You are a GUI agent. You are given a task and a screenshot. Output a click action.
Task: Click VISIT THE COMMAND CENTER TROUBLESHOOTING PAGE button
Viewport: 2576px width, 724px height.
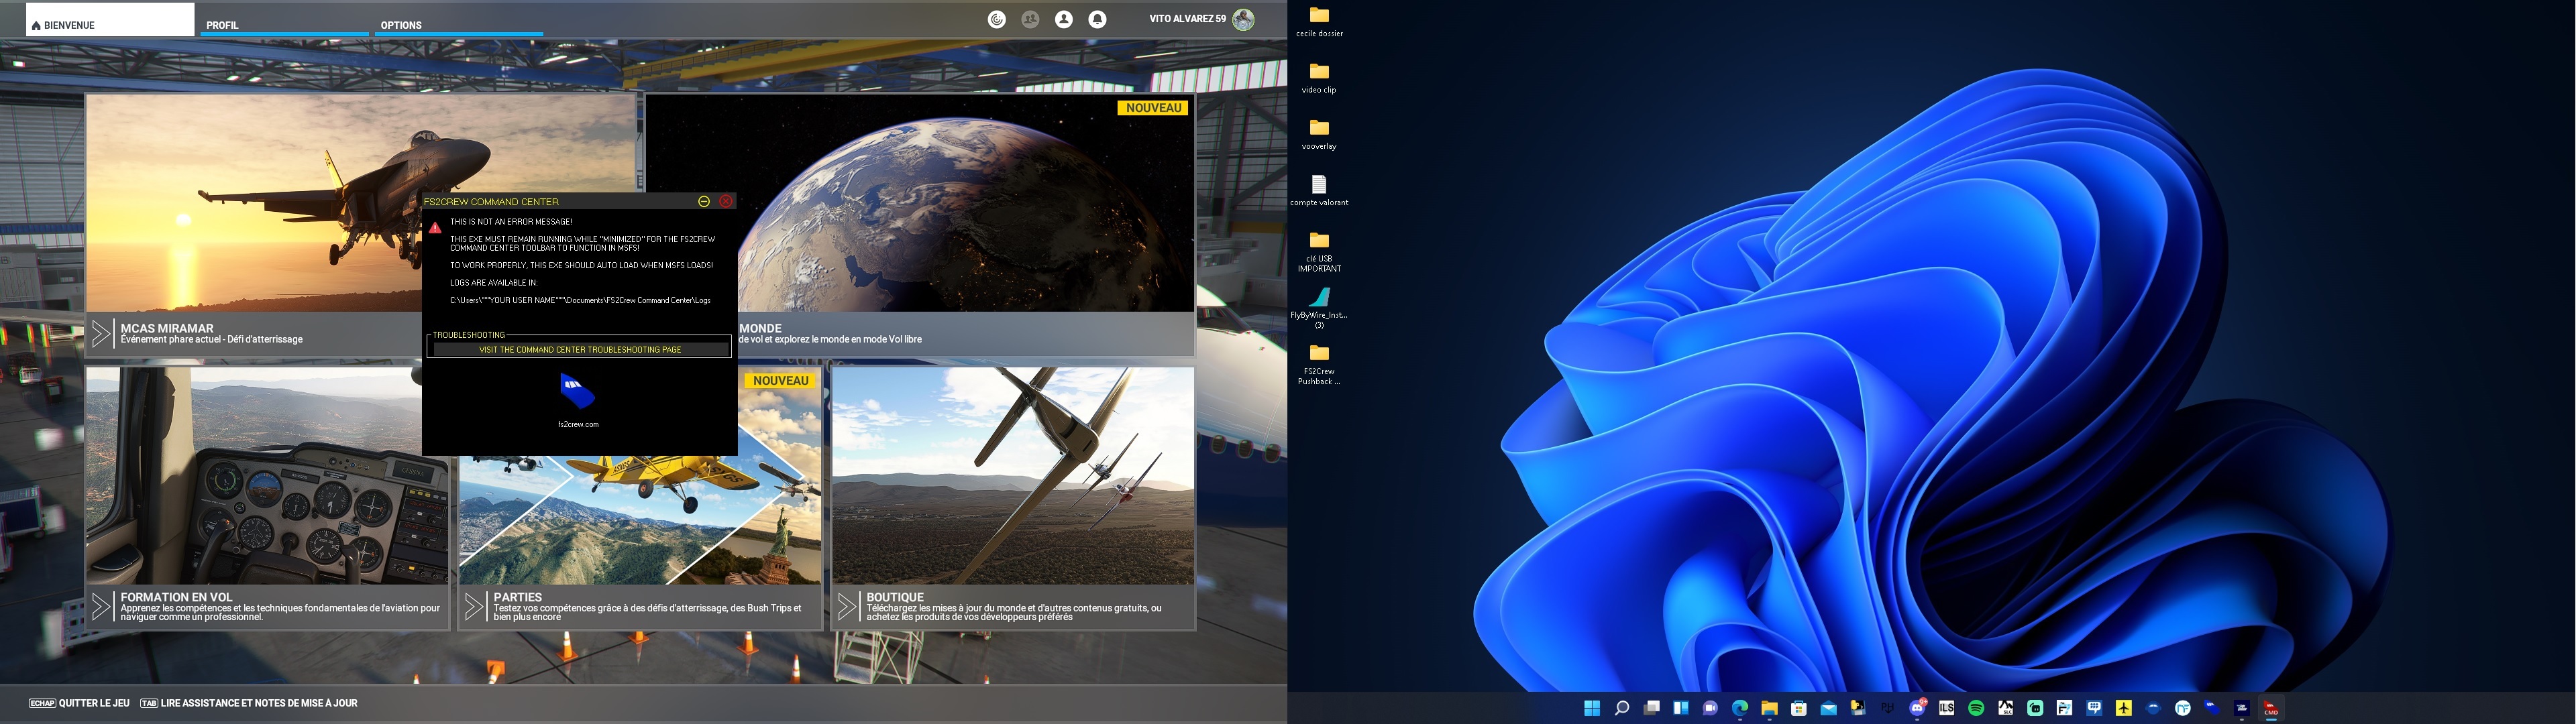coord(580,350)
